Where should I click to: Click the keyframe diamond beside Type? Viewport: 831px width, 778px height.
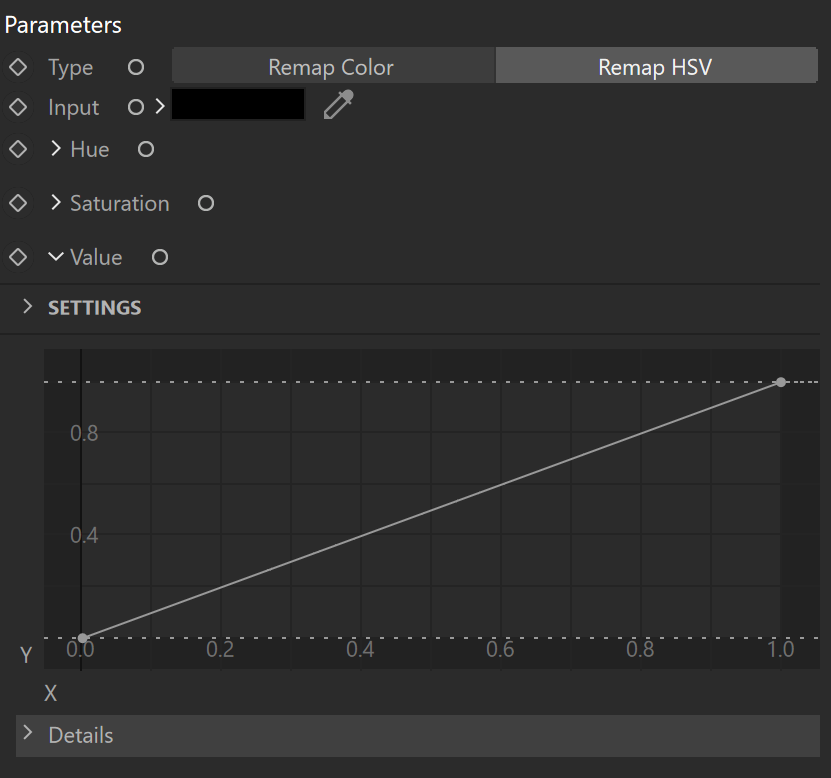click(18, 67)
